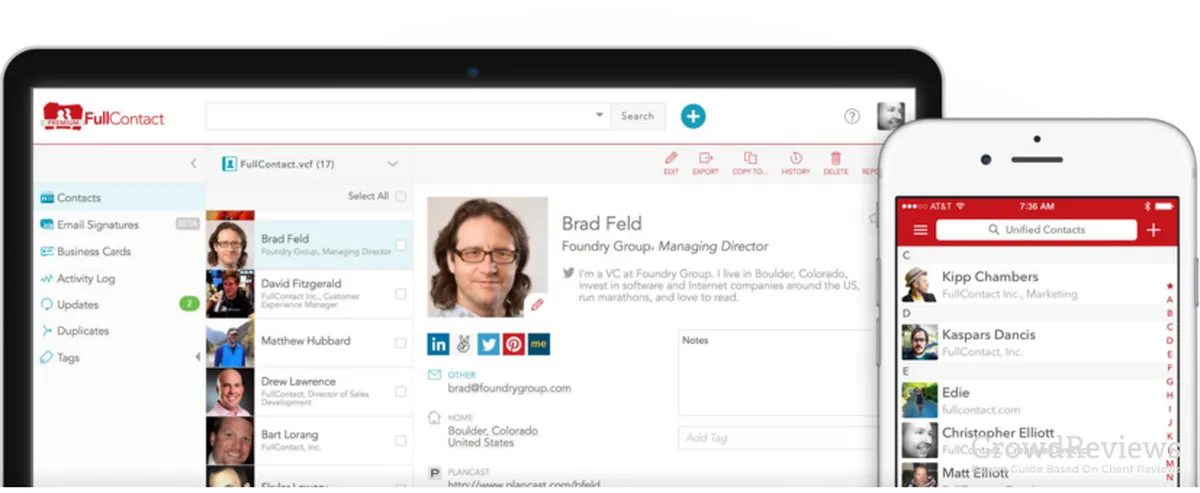Expand the FullContact.vcf (17) list dropdown
1200x493 pixels.
click(x=392, y=164)
